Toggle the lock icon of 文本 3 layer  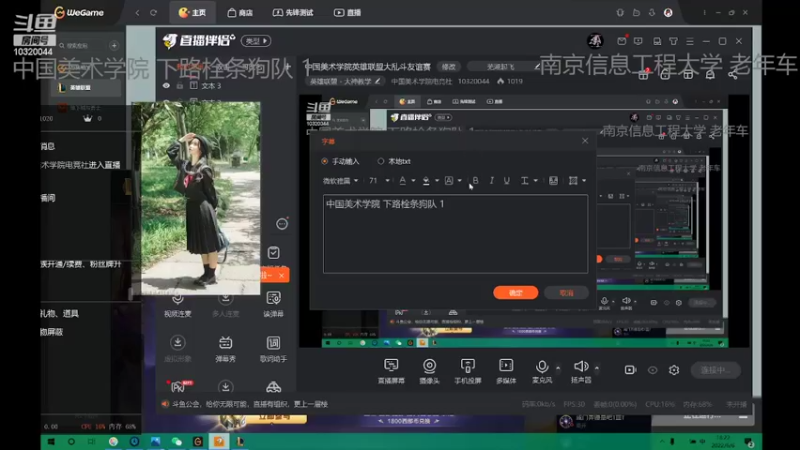pos(180,86)
